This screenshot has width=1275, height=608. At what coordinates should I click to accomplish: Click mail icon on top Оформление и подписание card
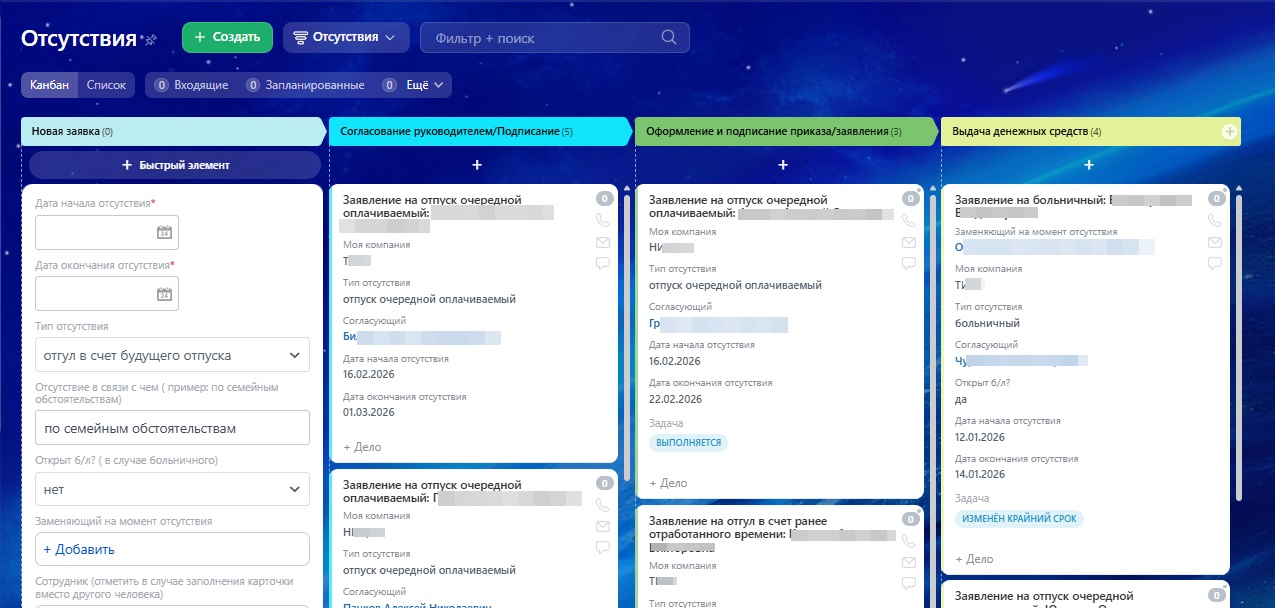[x=908, y=242]
